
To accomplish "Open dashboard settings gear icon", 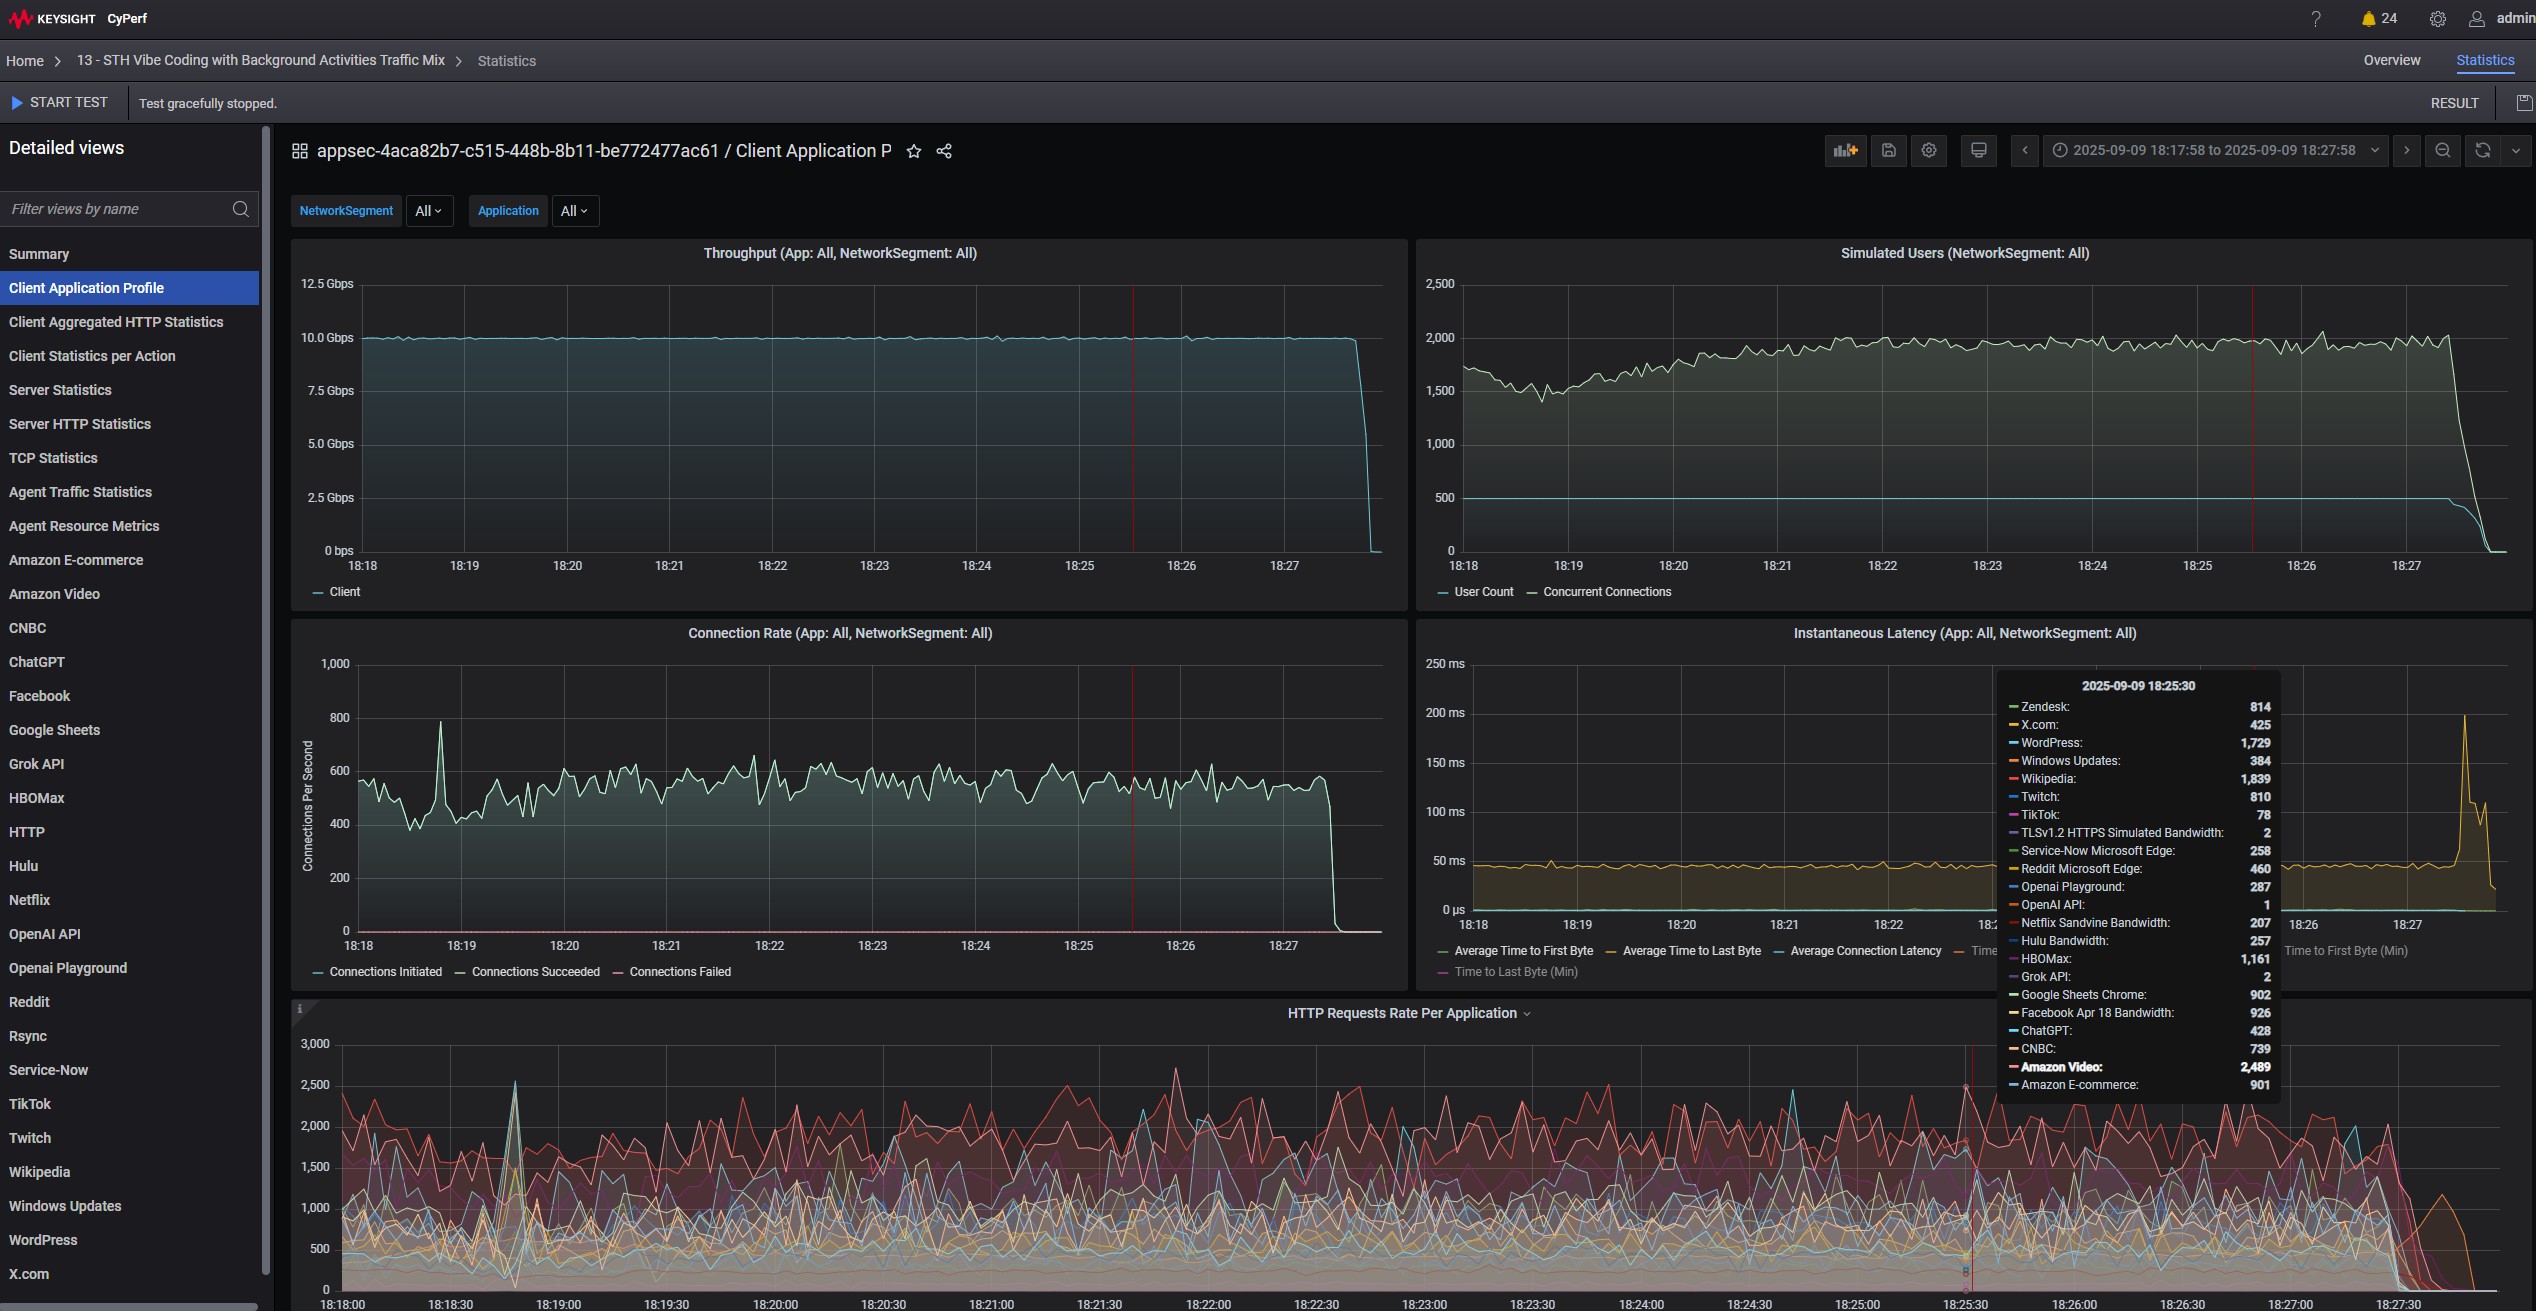I will pos(1929,151).
